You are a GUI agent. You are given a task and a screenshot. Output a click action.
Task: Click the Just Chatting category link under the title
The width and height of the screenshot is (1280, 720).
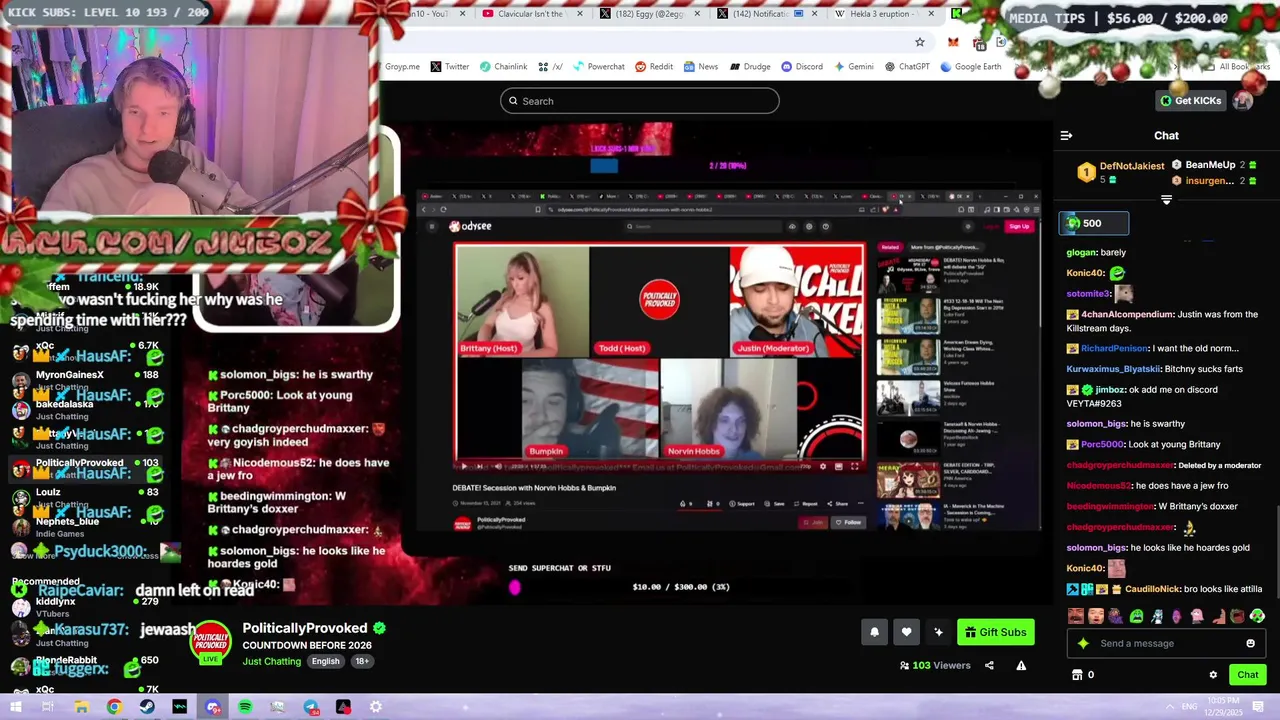pos(271,661)
